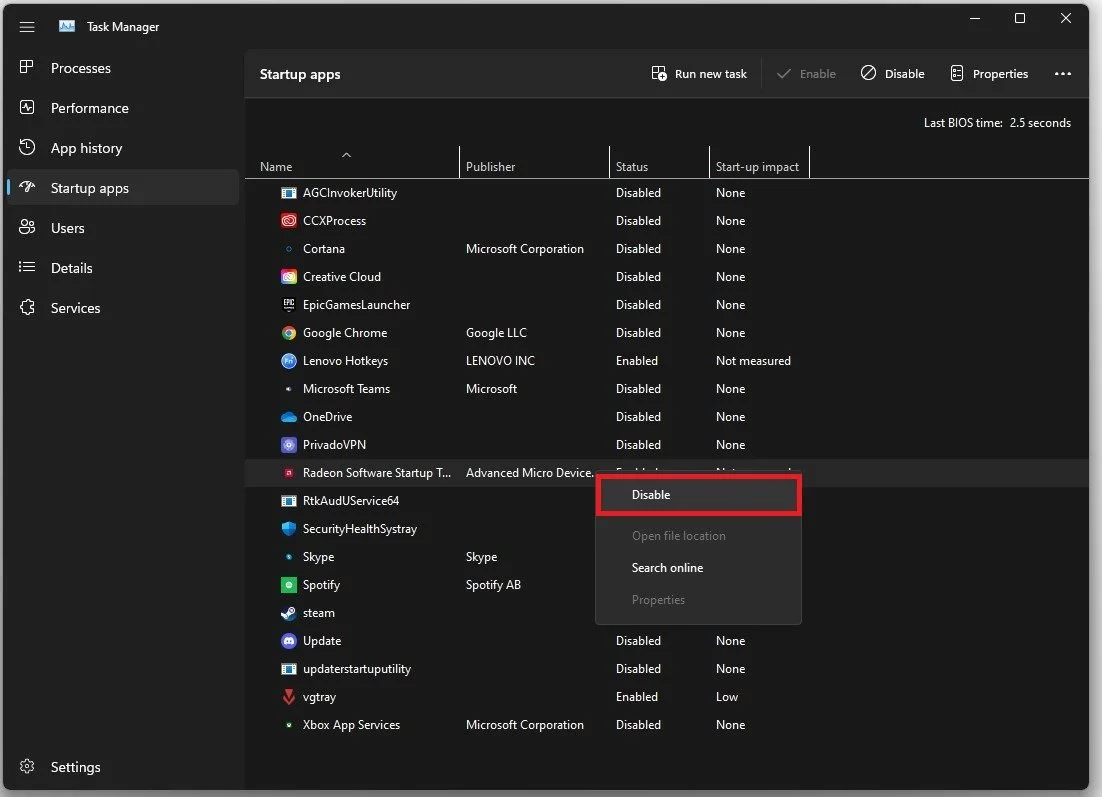Click the Services puzzle icon

27,307
